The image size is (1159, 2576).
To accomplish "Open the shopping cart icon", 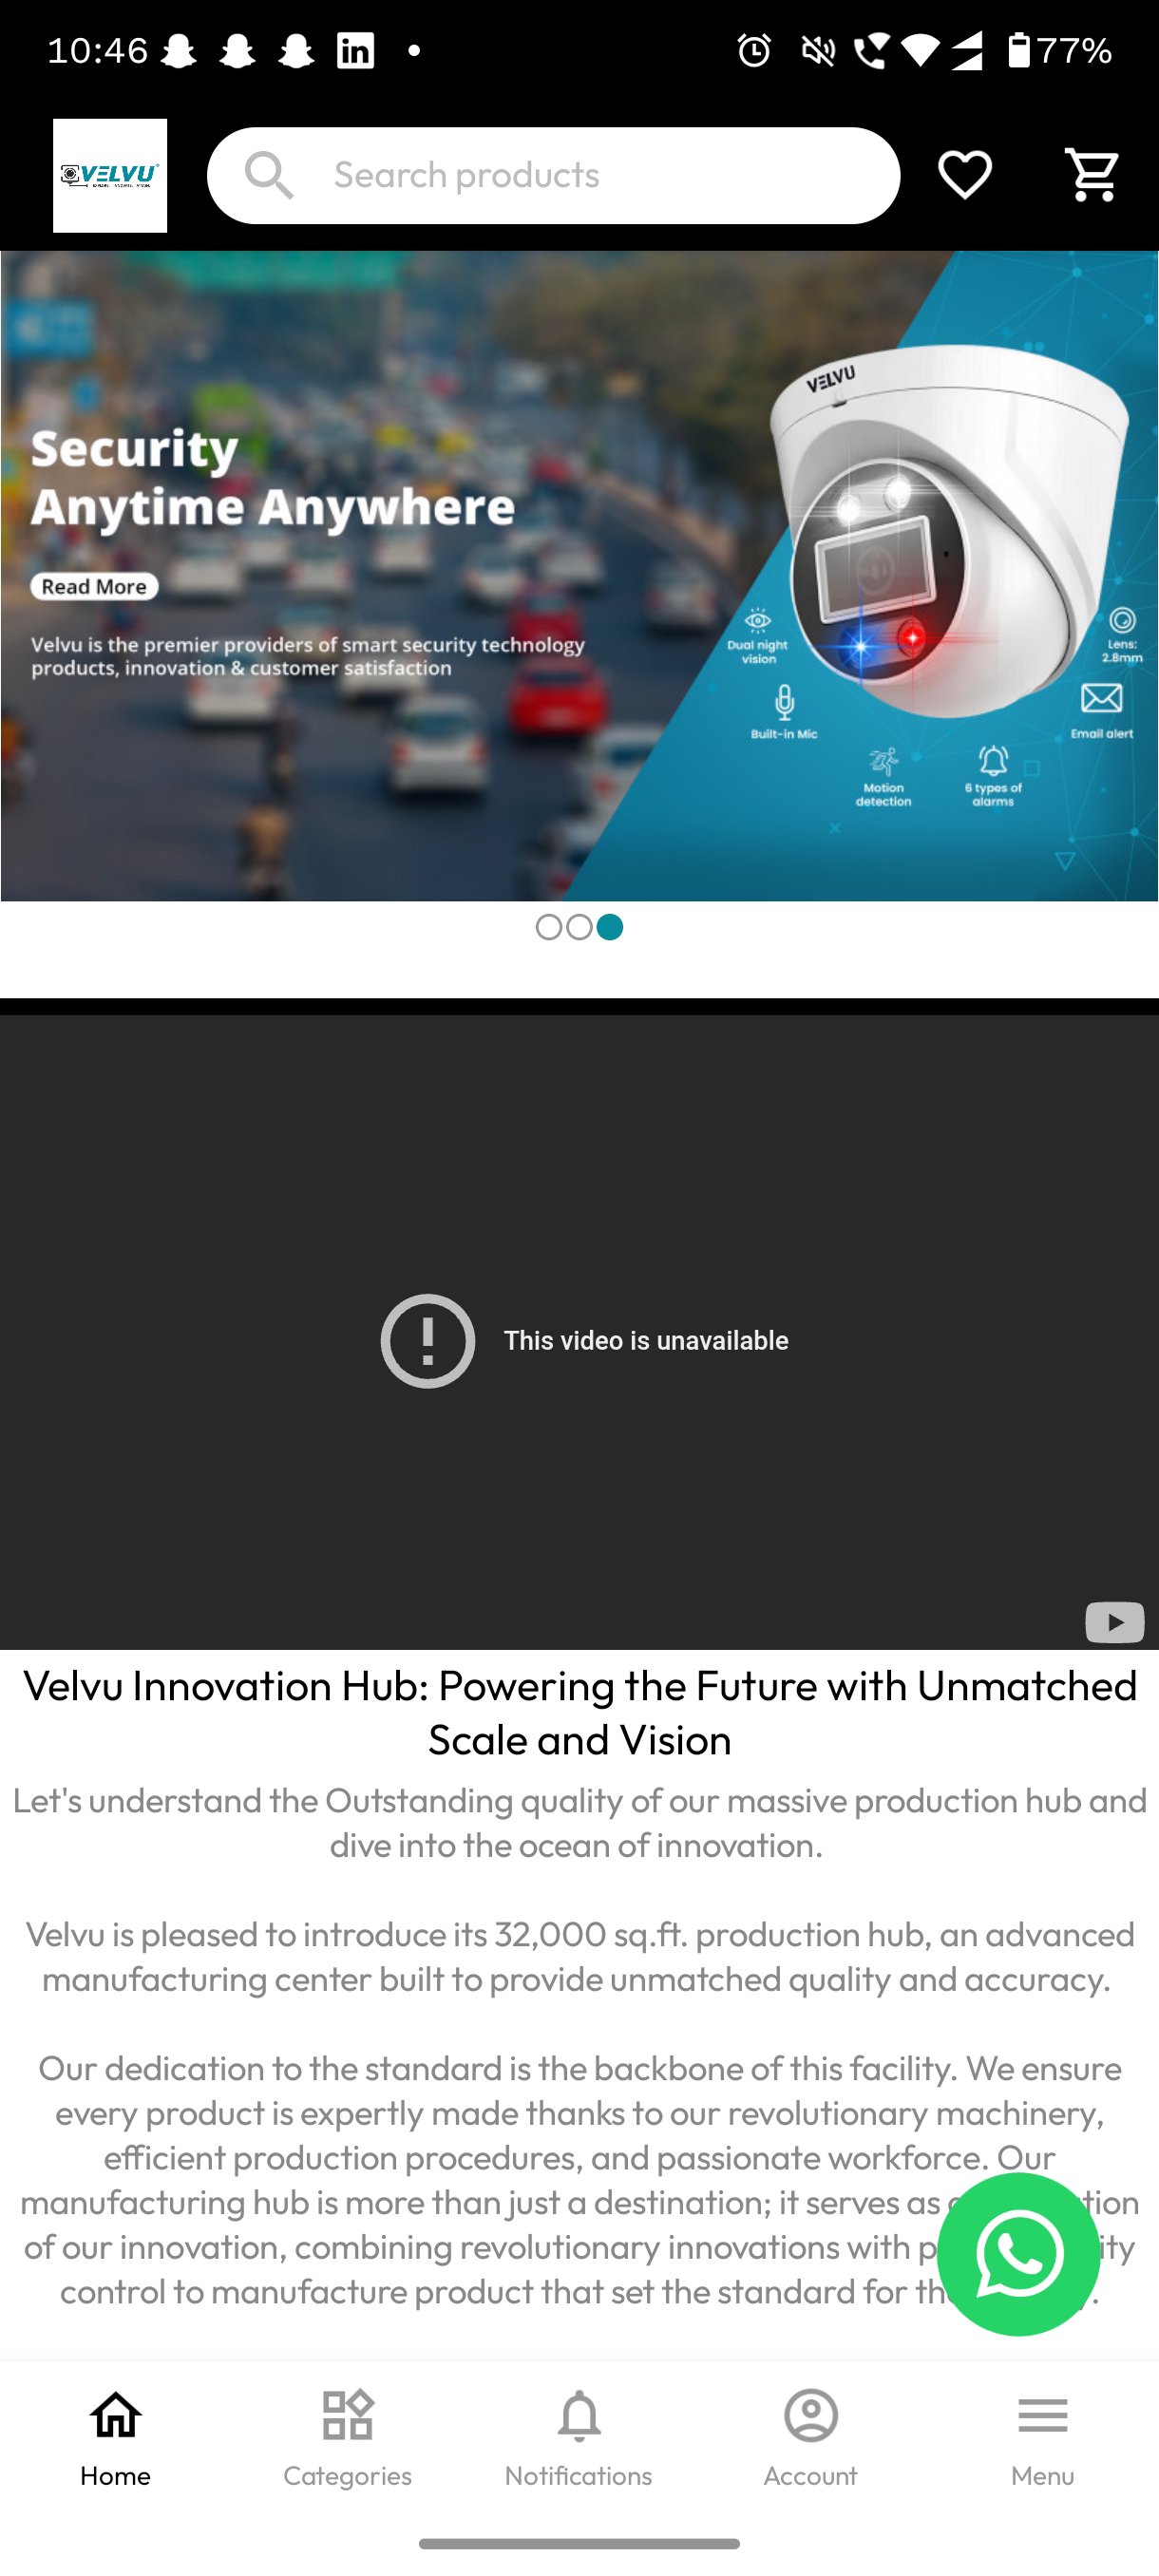I will tap(1092, 175).
